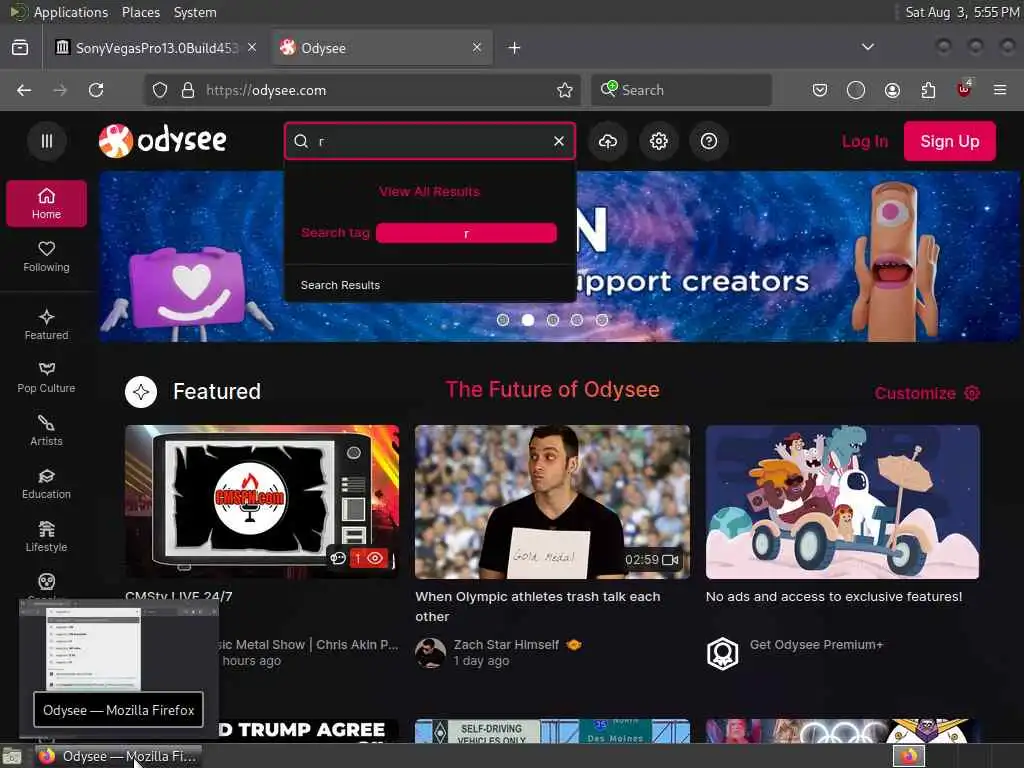The width and height of the screenshot is (1024, 768).
Task: Close the SonyVegasPro13.0Build453 tab
Action: (252, 48)
